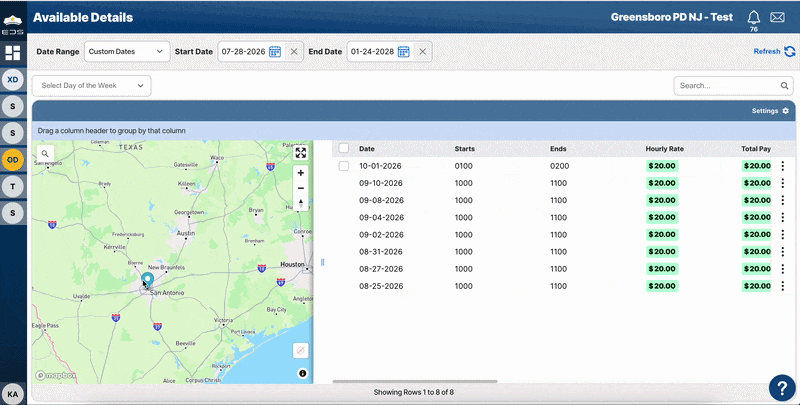This screenshot has width=800, height=405.
Task: Open the OD highlighted sidebar item
Action: tap(13, 160)
